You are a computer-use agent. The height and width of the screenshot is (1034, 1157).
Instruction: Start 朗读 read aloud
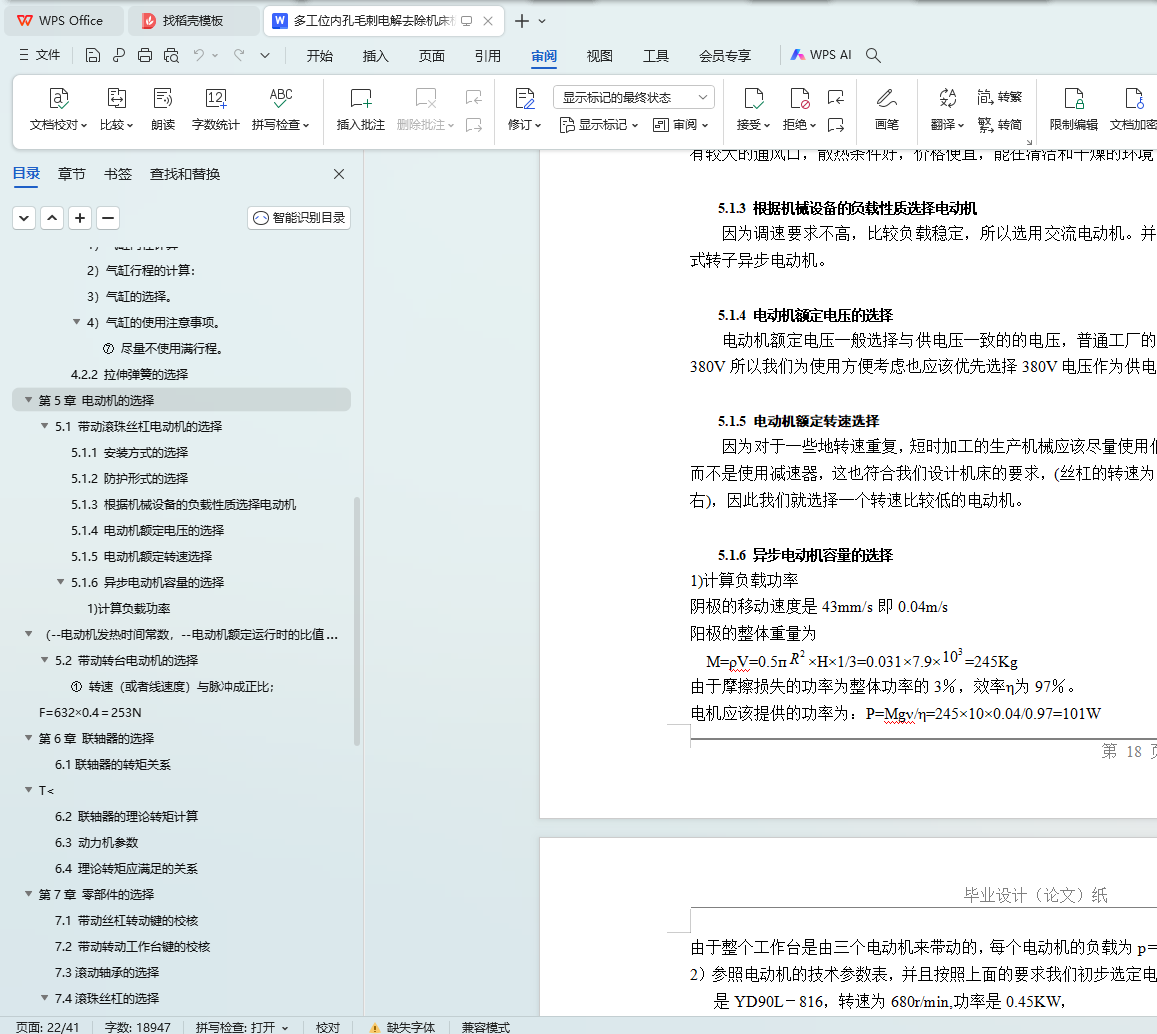click(x=162, y=108)
